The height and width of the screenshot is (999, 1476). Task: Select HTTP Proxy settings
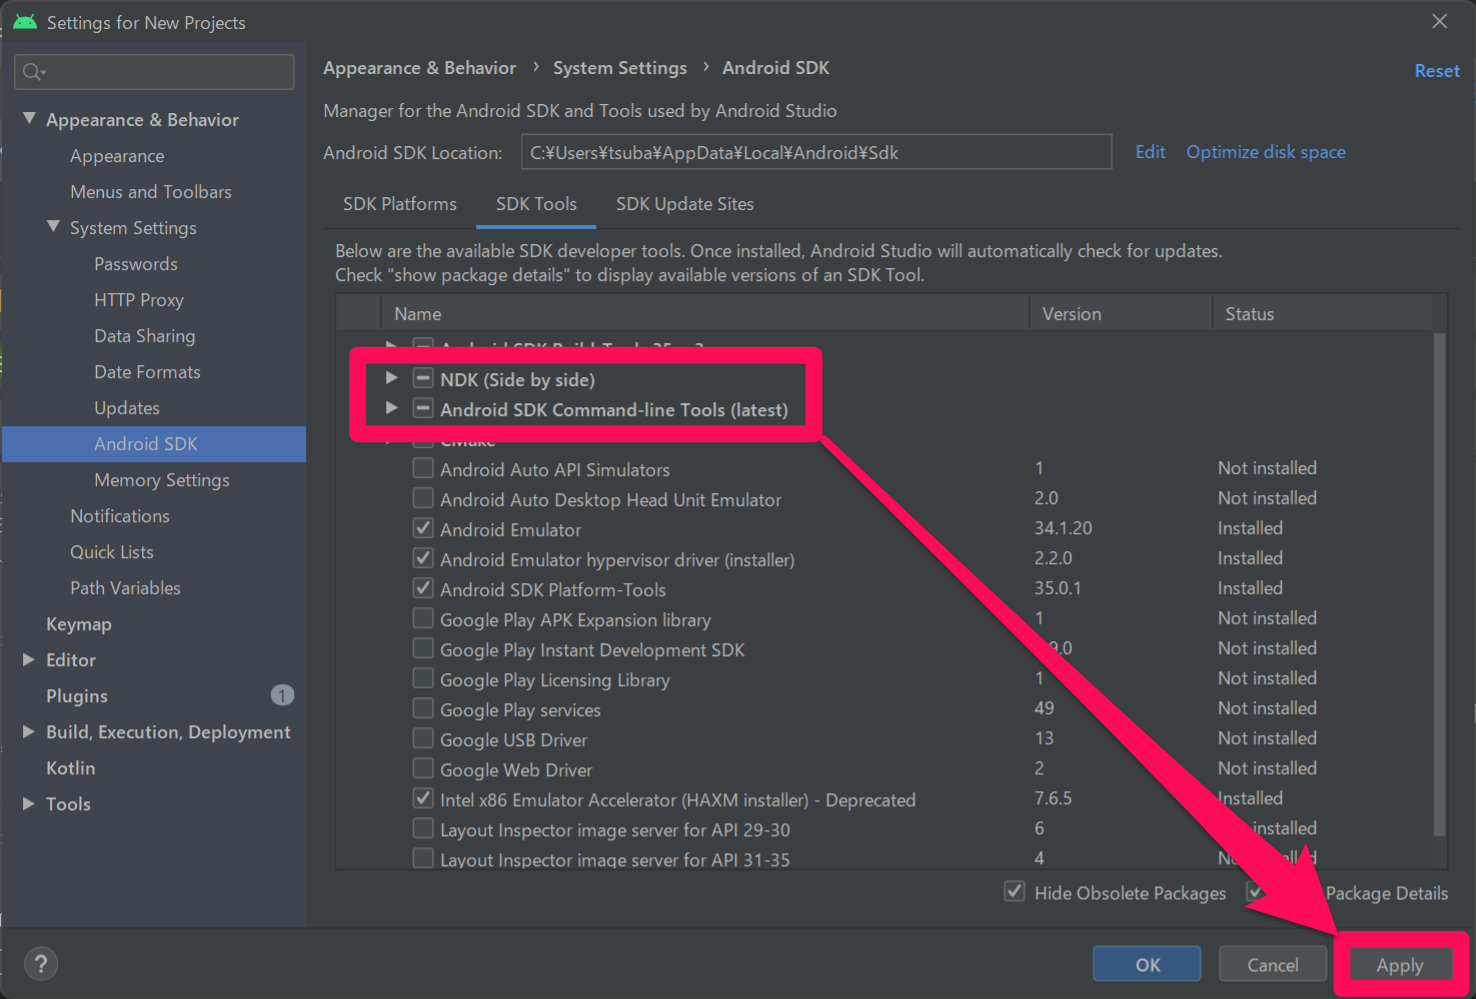point(139,300)
